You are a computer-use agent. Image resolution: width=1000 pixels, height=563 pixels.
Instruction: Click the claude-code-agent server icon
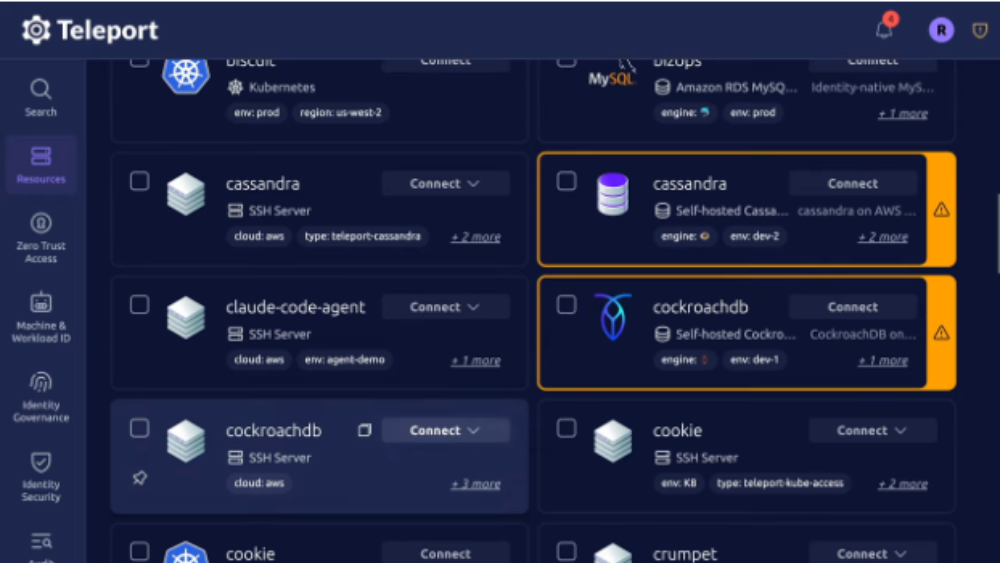[x=186, y=318]
